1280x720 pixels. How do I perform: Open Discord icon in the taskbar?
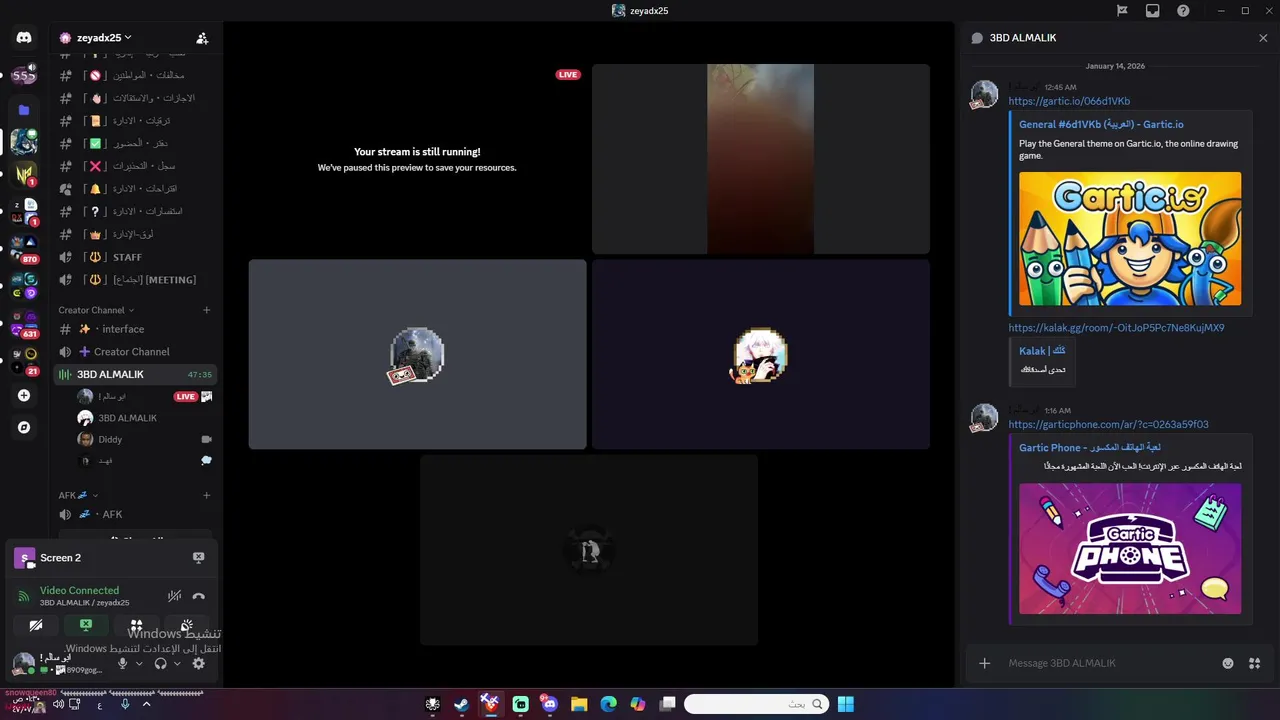tap(549, 704)
